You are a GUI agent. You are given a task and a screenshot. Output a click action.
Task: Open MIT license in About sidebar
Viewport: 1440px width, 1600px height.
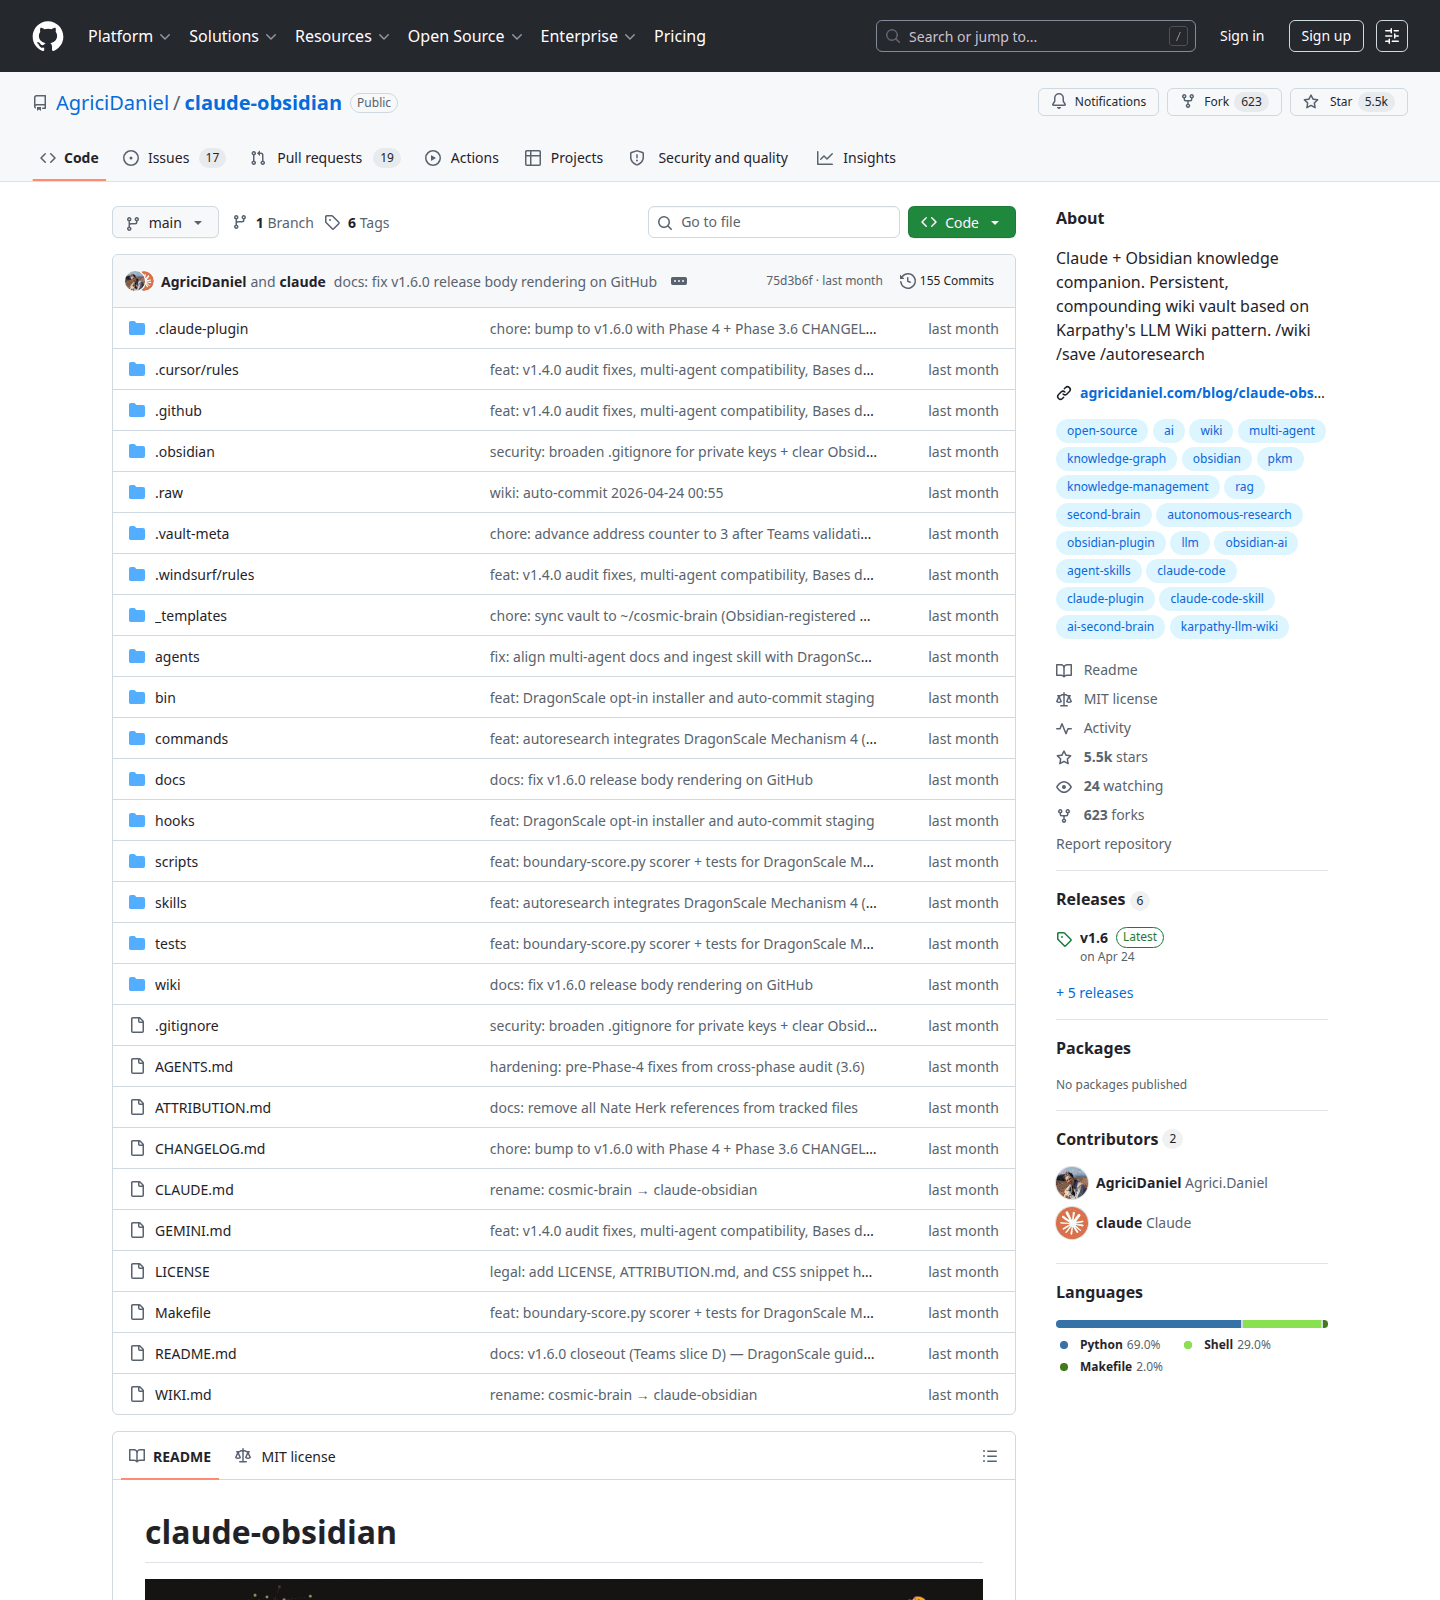[x=1107, y=699]
